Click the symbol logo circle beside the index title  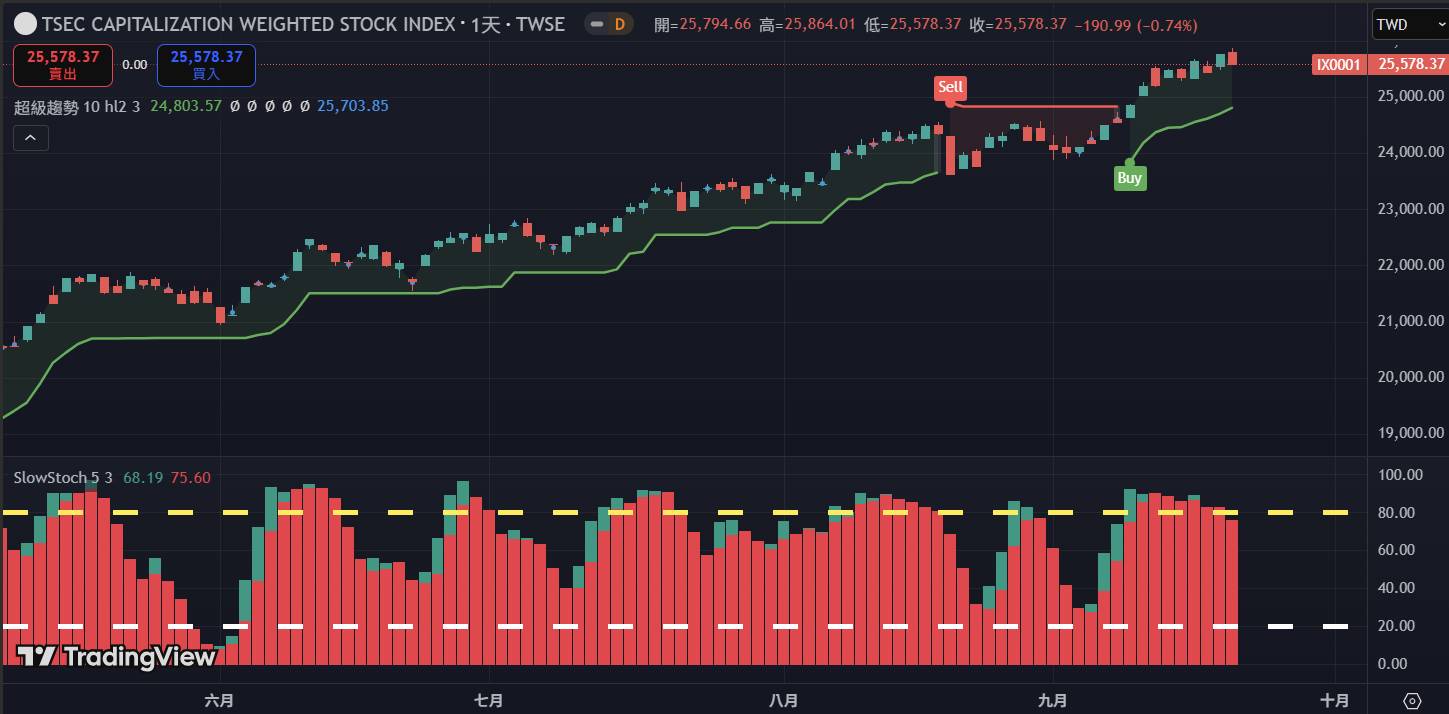coord(26,24)
